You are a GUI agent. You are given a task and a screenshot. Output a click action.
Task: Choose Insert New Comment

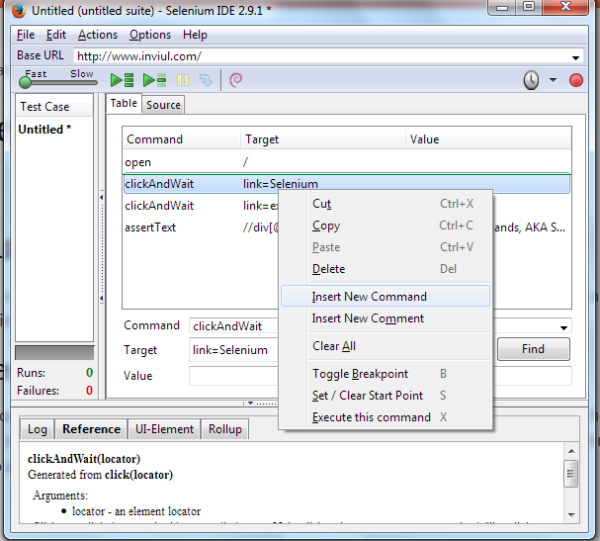(385, 318)
